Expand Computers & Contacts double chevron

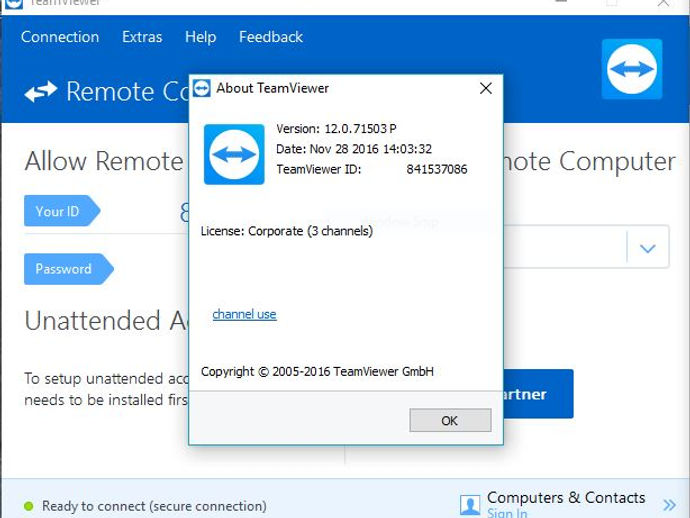(x=669, y=505)
